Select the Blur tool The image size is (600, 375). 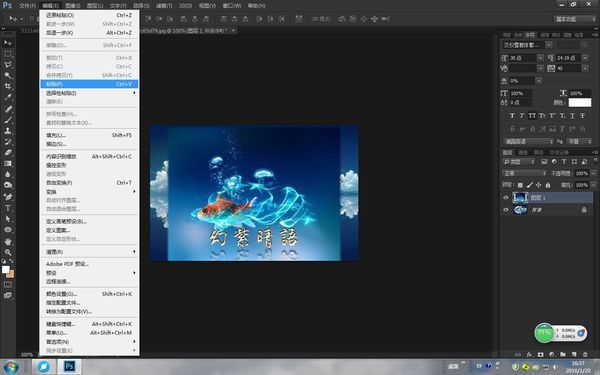(x=8, y=174)
